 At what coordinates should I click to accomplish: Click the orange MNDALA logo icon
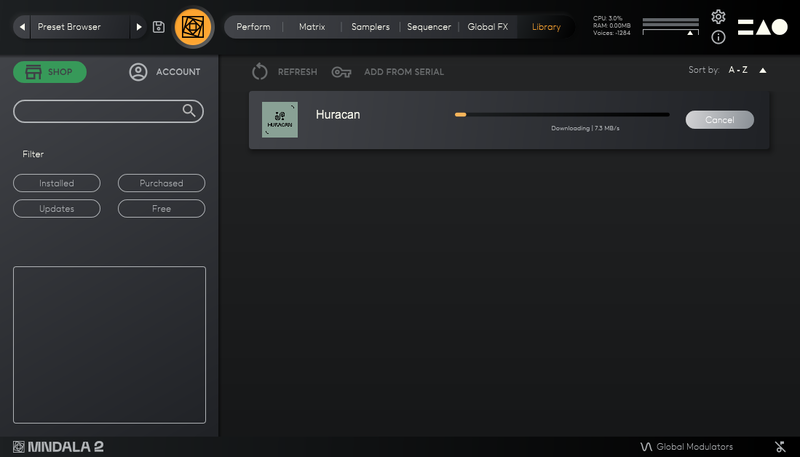[x=192, y=27]
